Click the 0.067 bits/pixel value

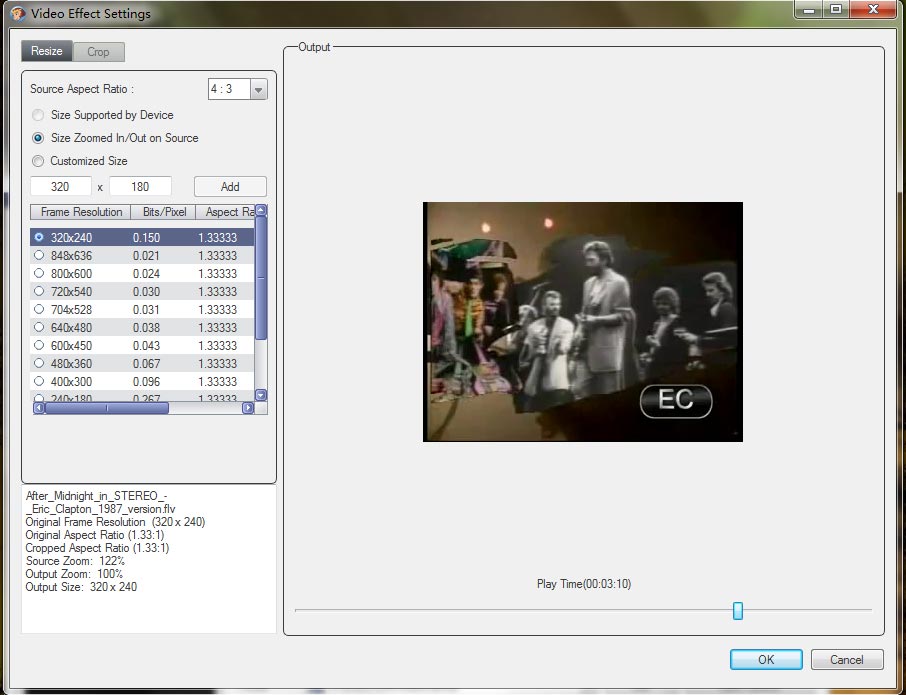[x=146, y=363]
